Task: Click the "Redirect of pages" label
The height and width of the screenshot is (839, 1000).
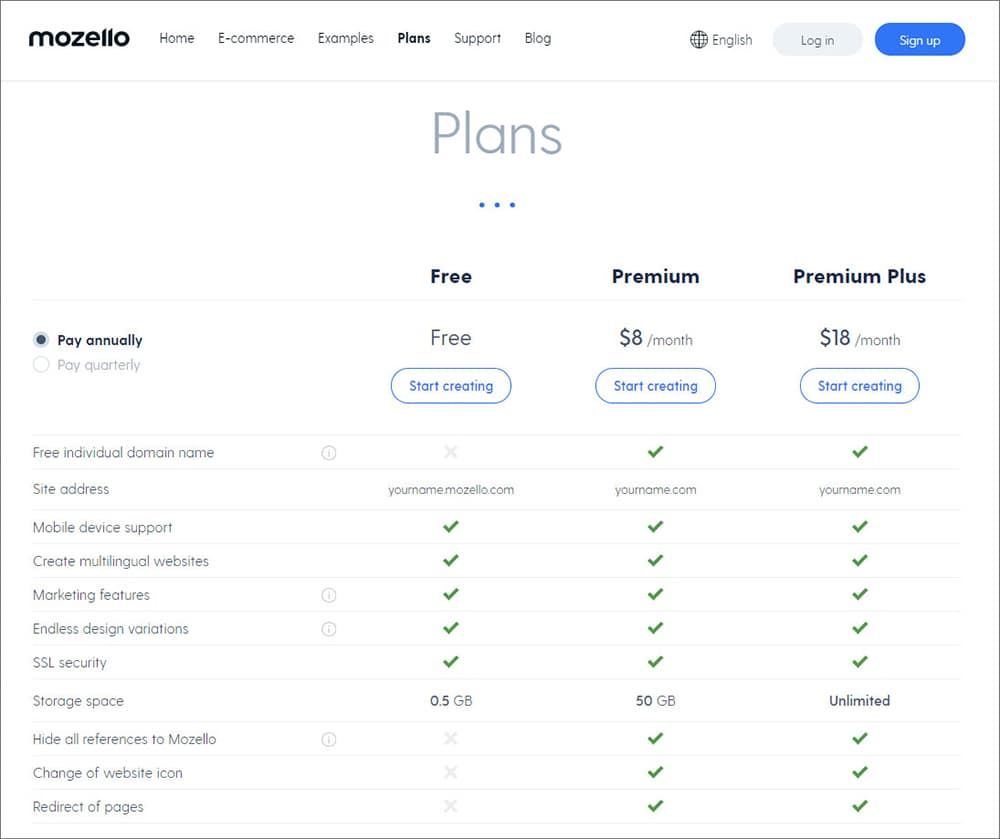Action: point(88,806)
